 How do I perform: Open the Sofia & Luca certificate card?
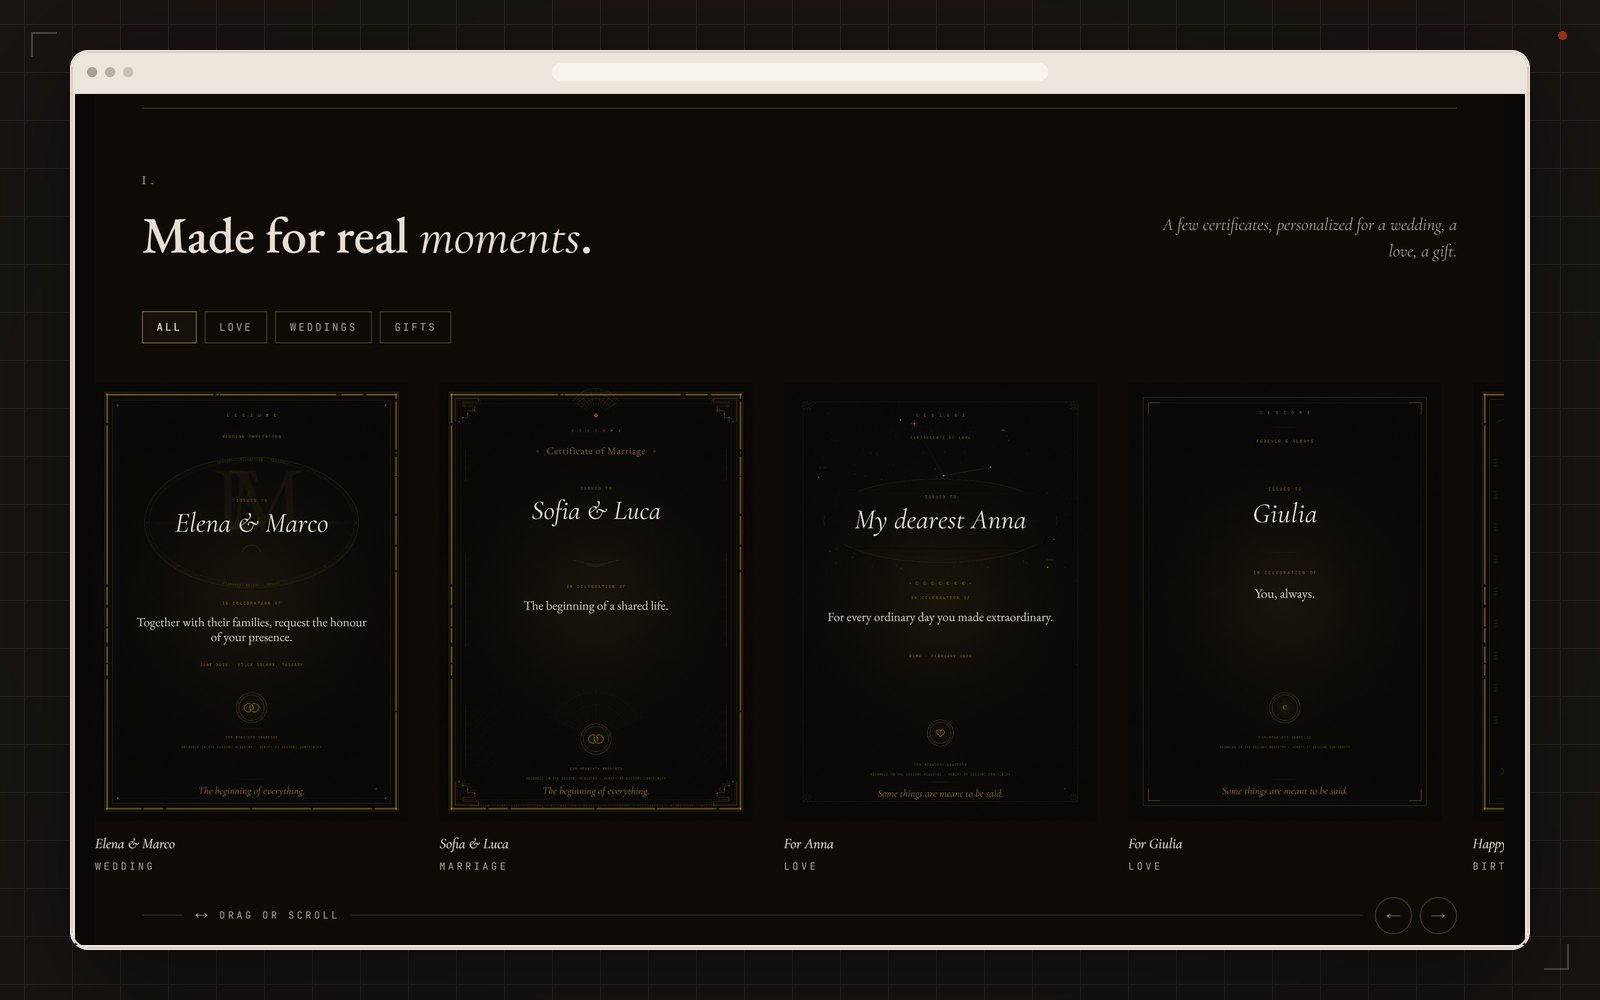point(596,601)
